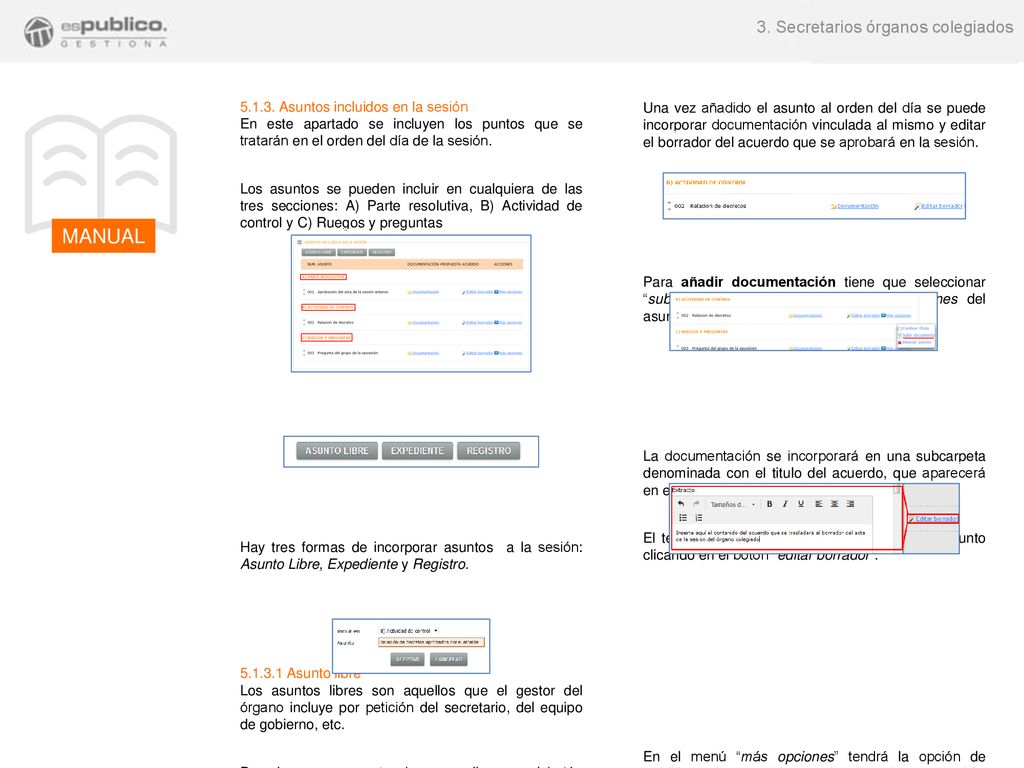Click the 3. Secretarios órganos colegiados header text
Viewport: 1024px width, 768px height.
885,27
